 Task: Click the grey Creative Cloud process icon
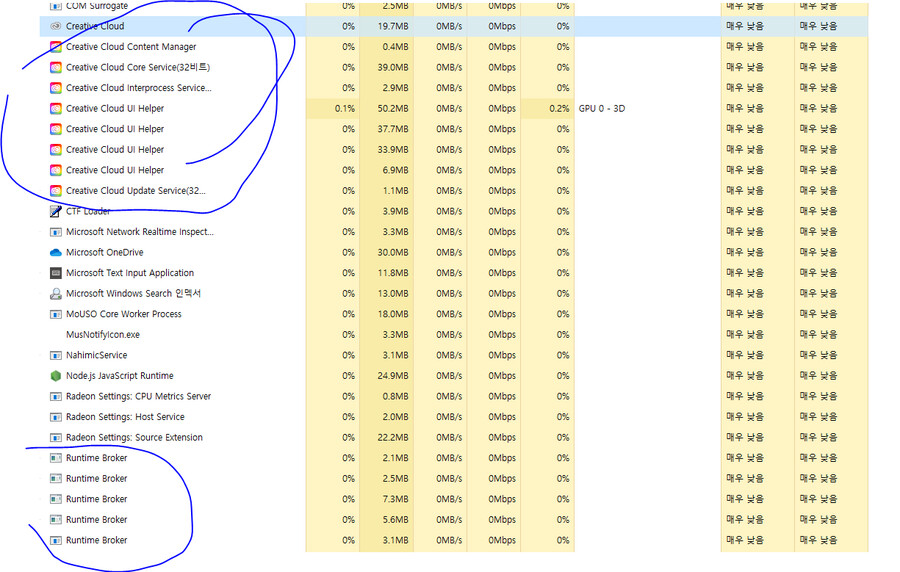pos(56,26)
